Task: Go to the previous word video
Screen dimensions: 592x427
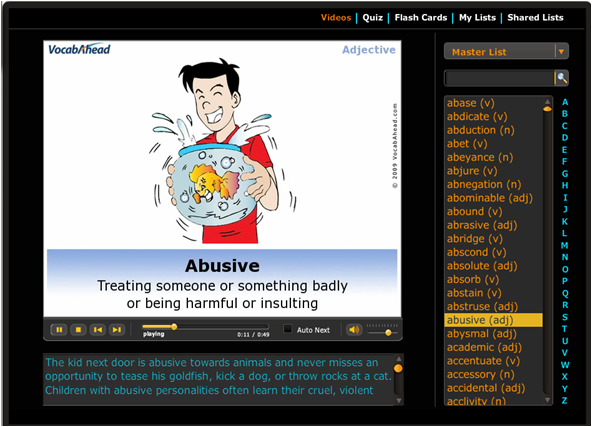Action: (x=98, y=330)
